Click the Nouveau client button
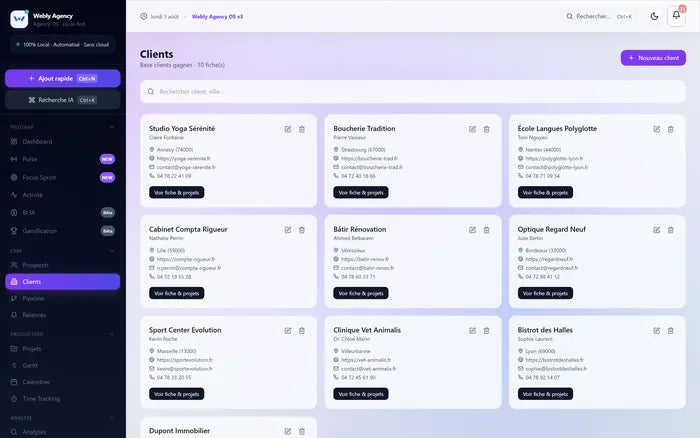The width and height of the screenshot is (700, 438). 653,58
